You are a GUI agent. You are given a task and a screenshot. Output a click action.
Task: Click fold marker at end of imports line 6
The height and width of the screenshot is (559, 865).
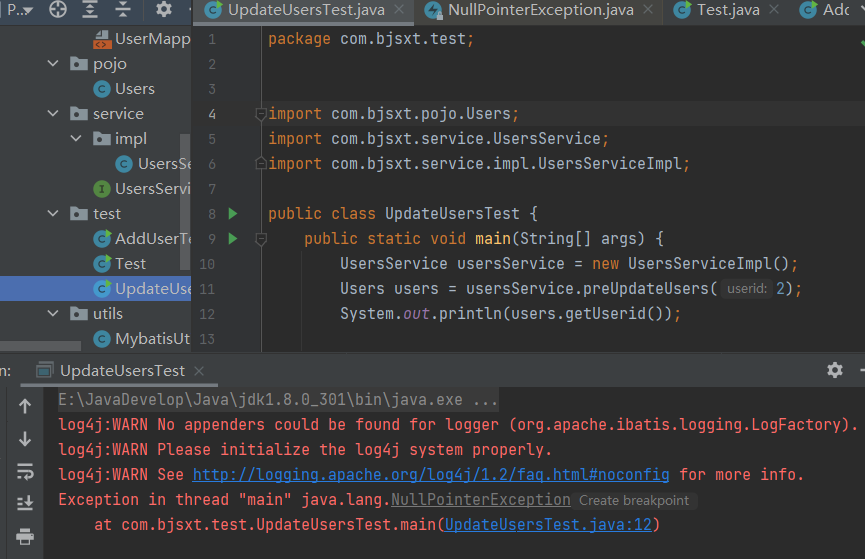[x=261, y=164]
